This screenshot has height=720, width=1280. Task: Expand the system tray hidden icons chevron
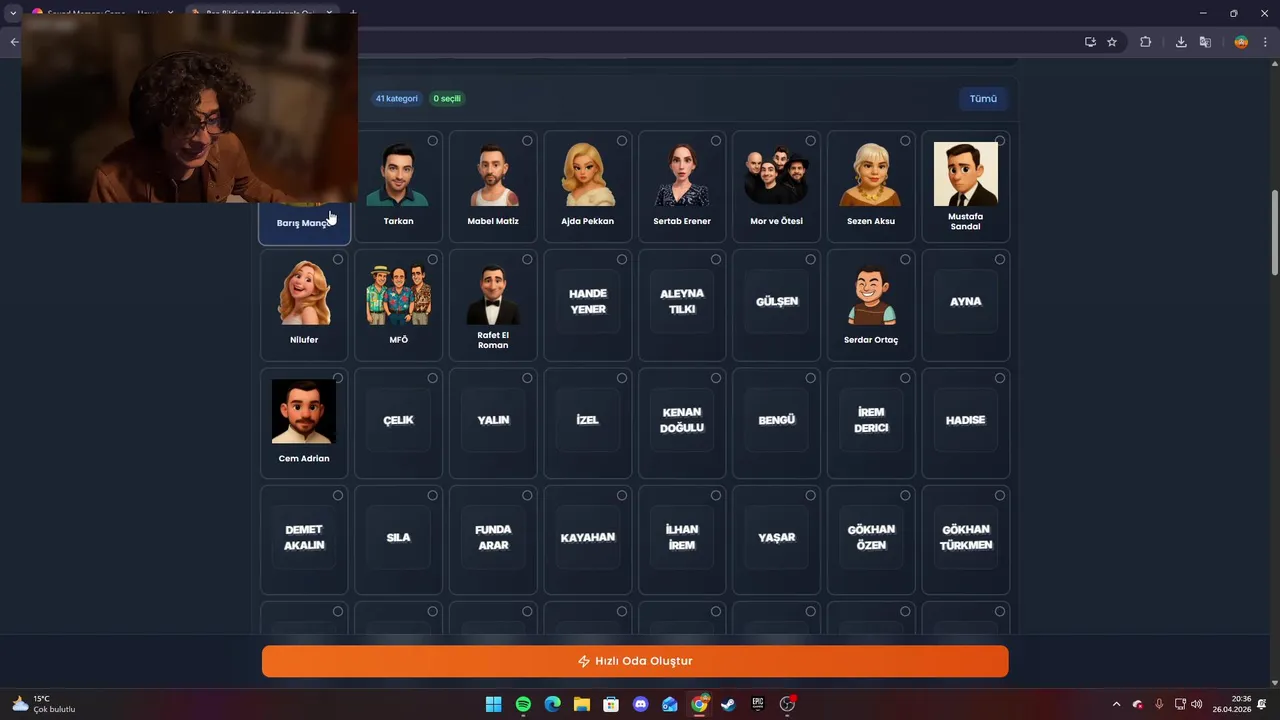click(x=1116, y=704)
